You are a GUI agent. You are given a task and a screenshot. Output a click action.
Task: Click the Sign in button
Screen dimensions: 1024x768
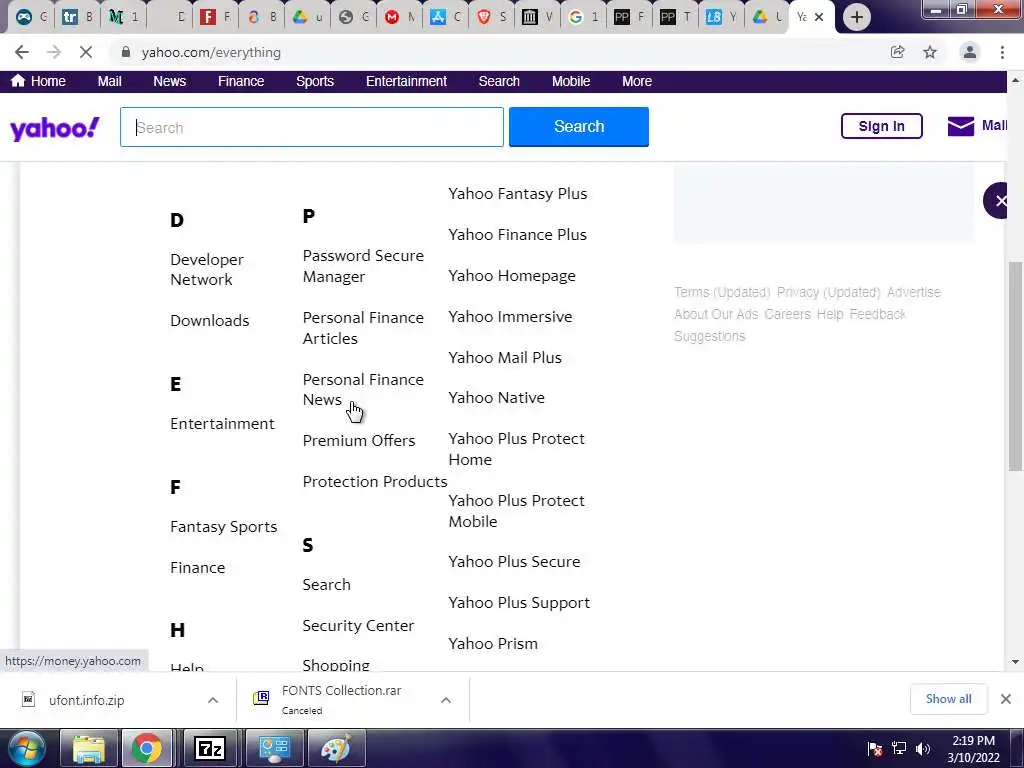tap(882, 126)
